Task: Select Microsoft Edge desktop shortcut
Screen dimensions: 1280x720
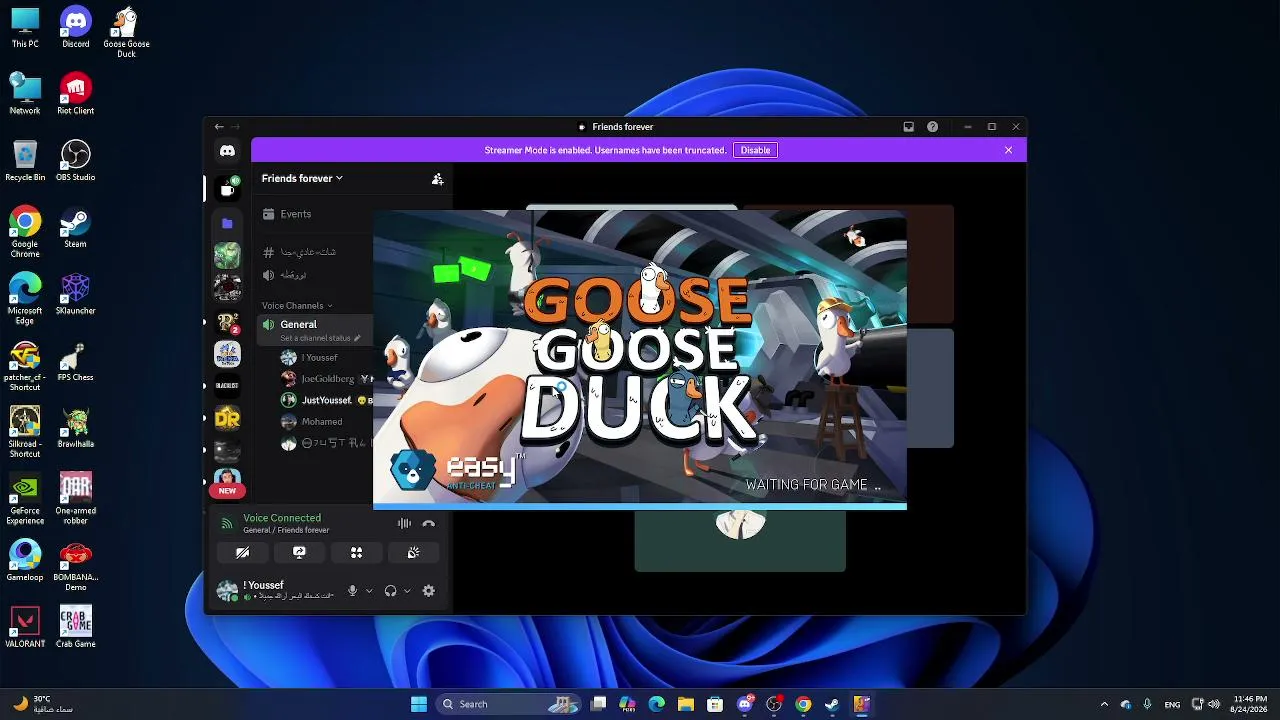Action: click(25, 300)
